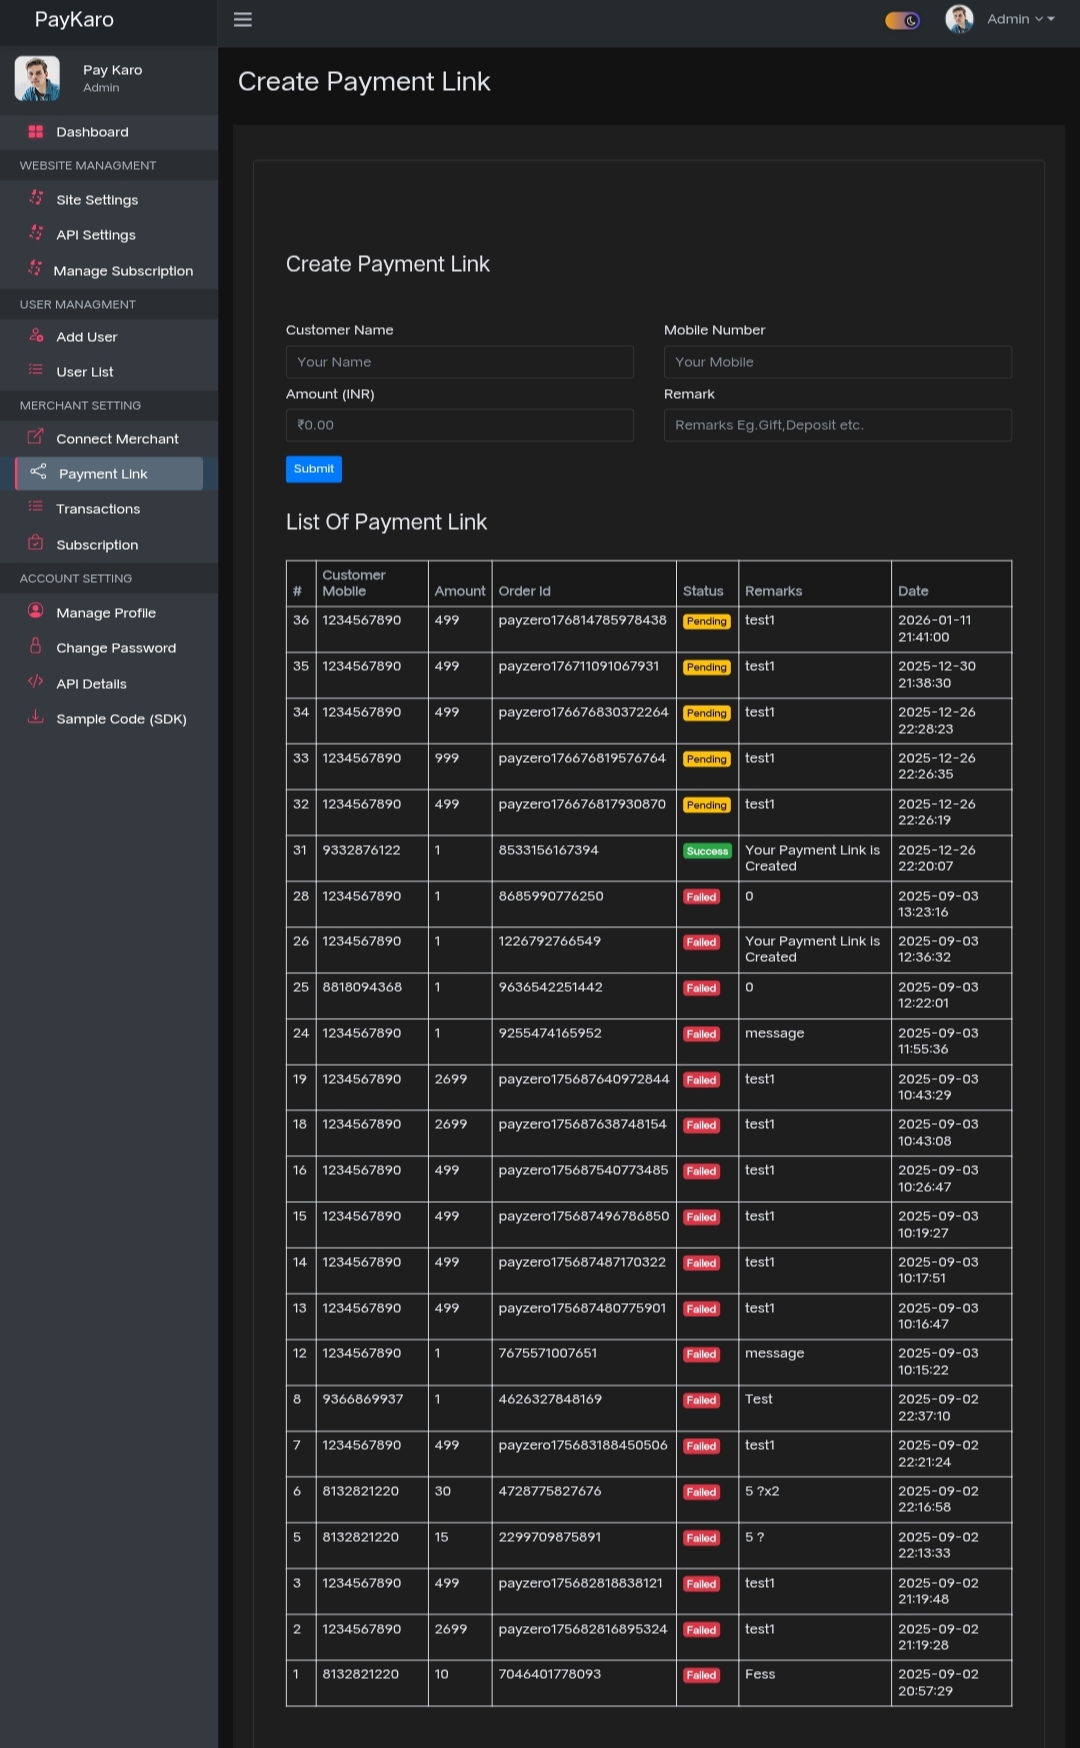Click the Change Password lock icon
This screenshot has width=1080, height=1748.
(x=36, y=647)
